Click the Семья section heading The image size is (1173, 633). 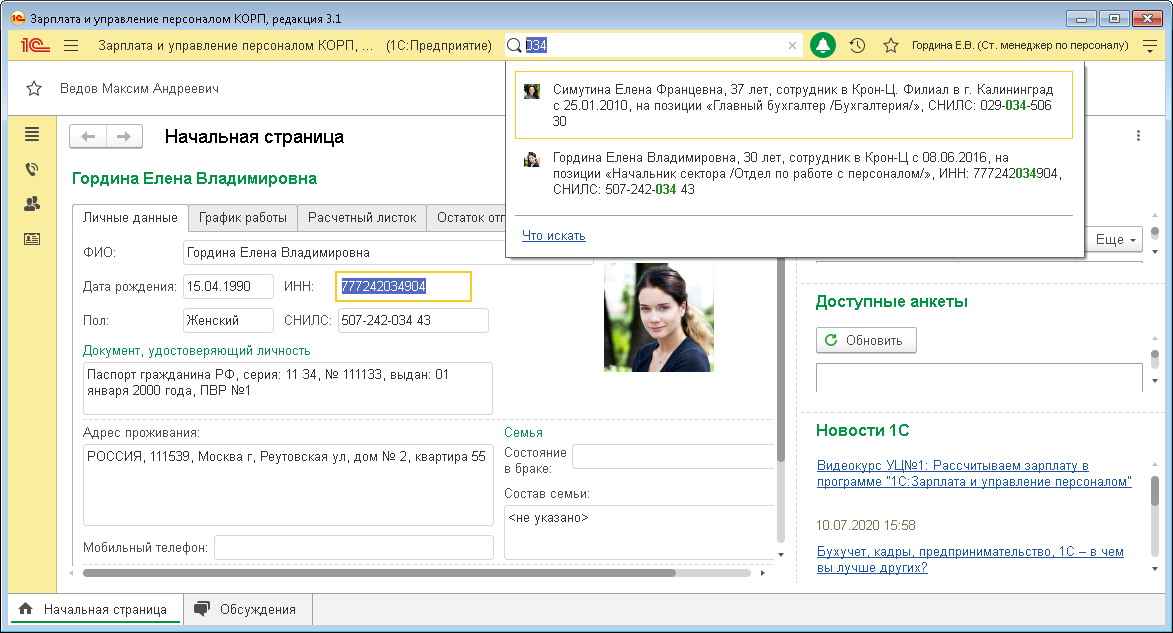pyautogui.click(x=523, y=432)
